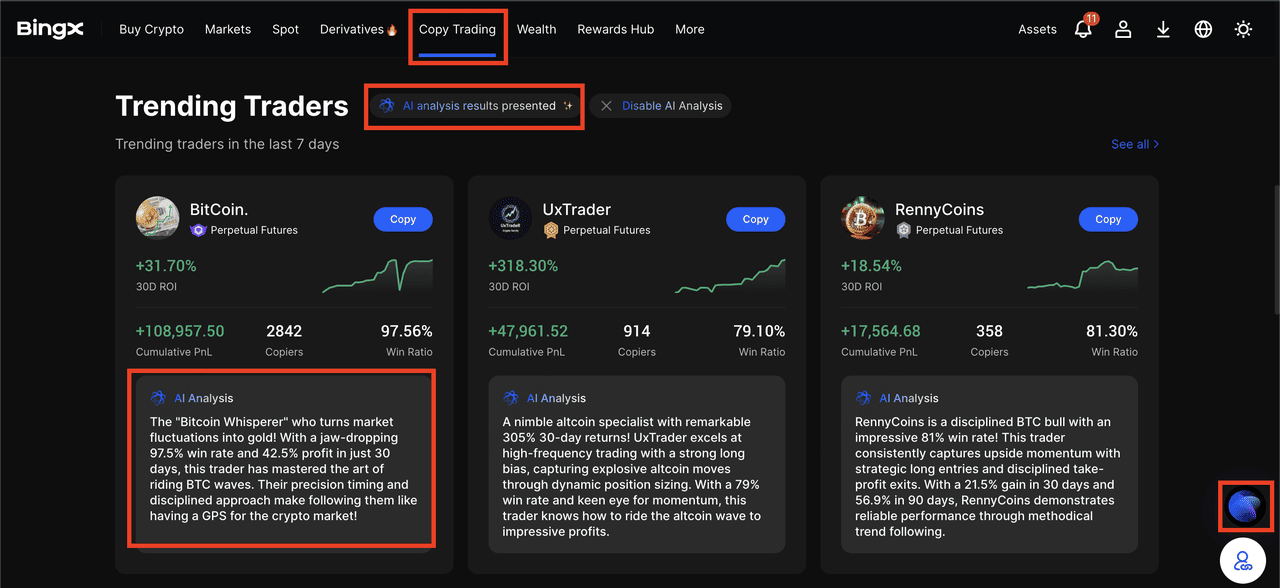This screenshot has height=588, width=1280.
Task: Click the +17,564.68 cumulative PnL value
Action: pyautogui.click(x=881, y=331)
